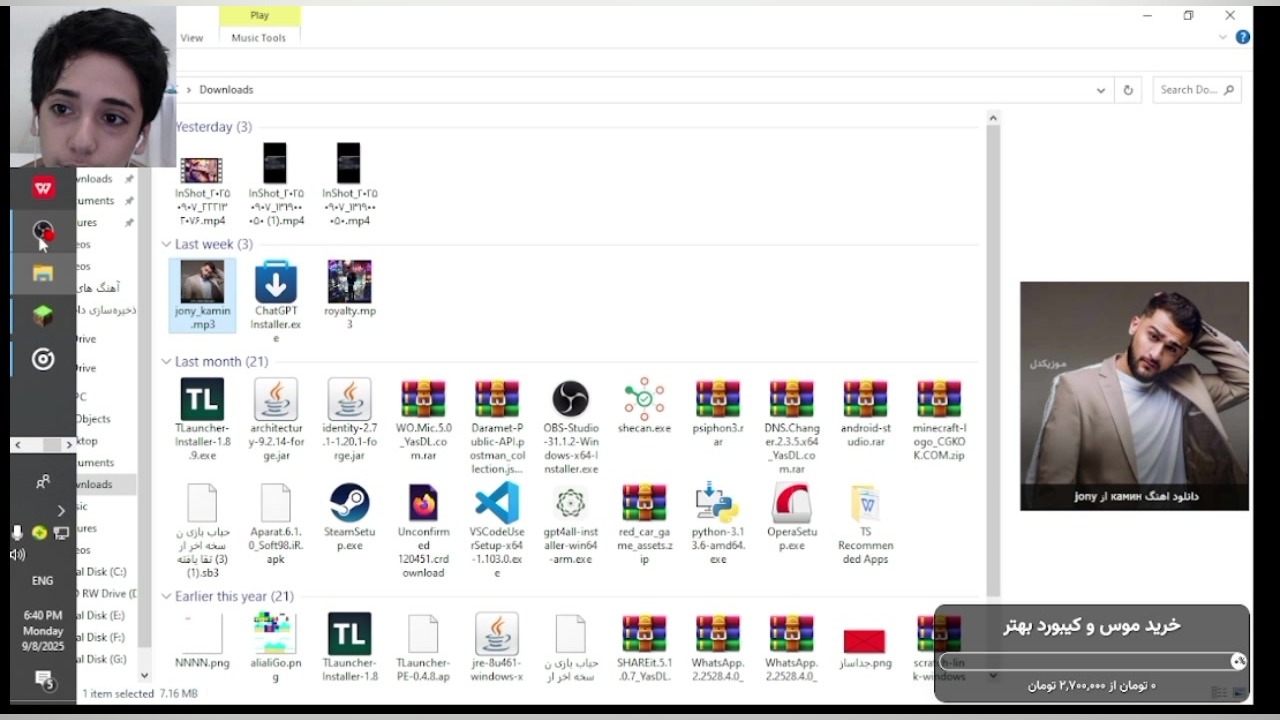Select alialiGo.png image
This screenshot has width=1280, height=720.
pyautogui.click(x=276, y=647)
